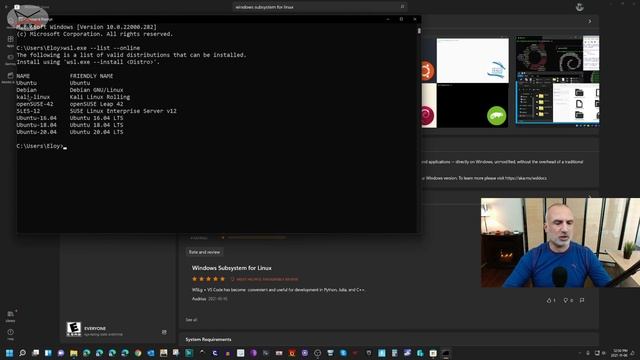Screen dimensions: 640x360
Task: Click the review title Windows Subsystem for Linux
Action: tap(231, 268)
